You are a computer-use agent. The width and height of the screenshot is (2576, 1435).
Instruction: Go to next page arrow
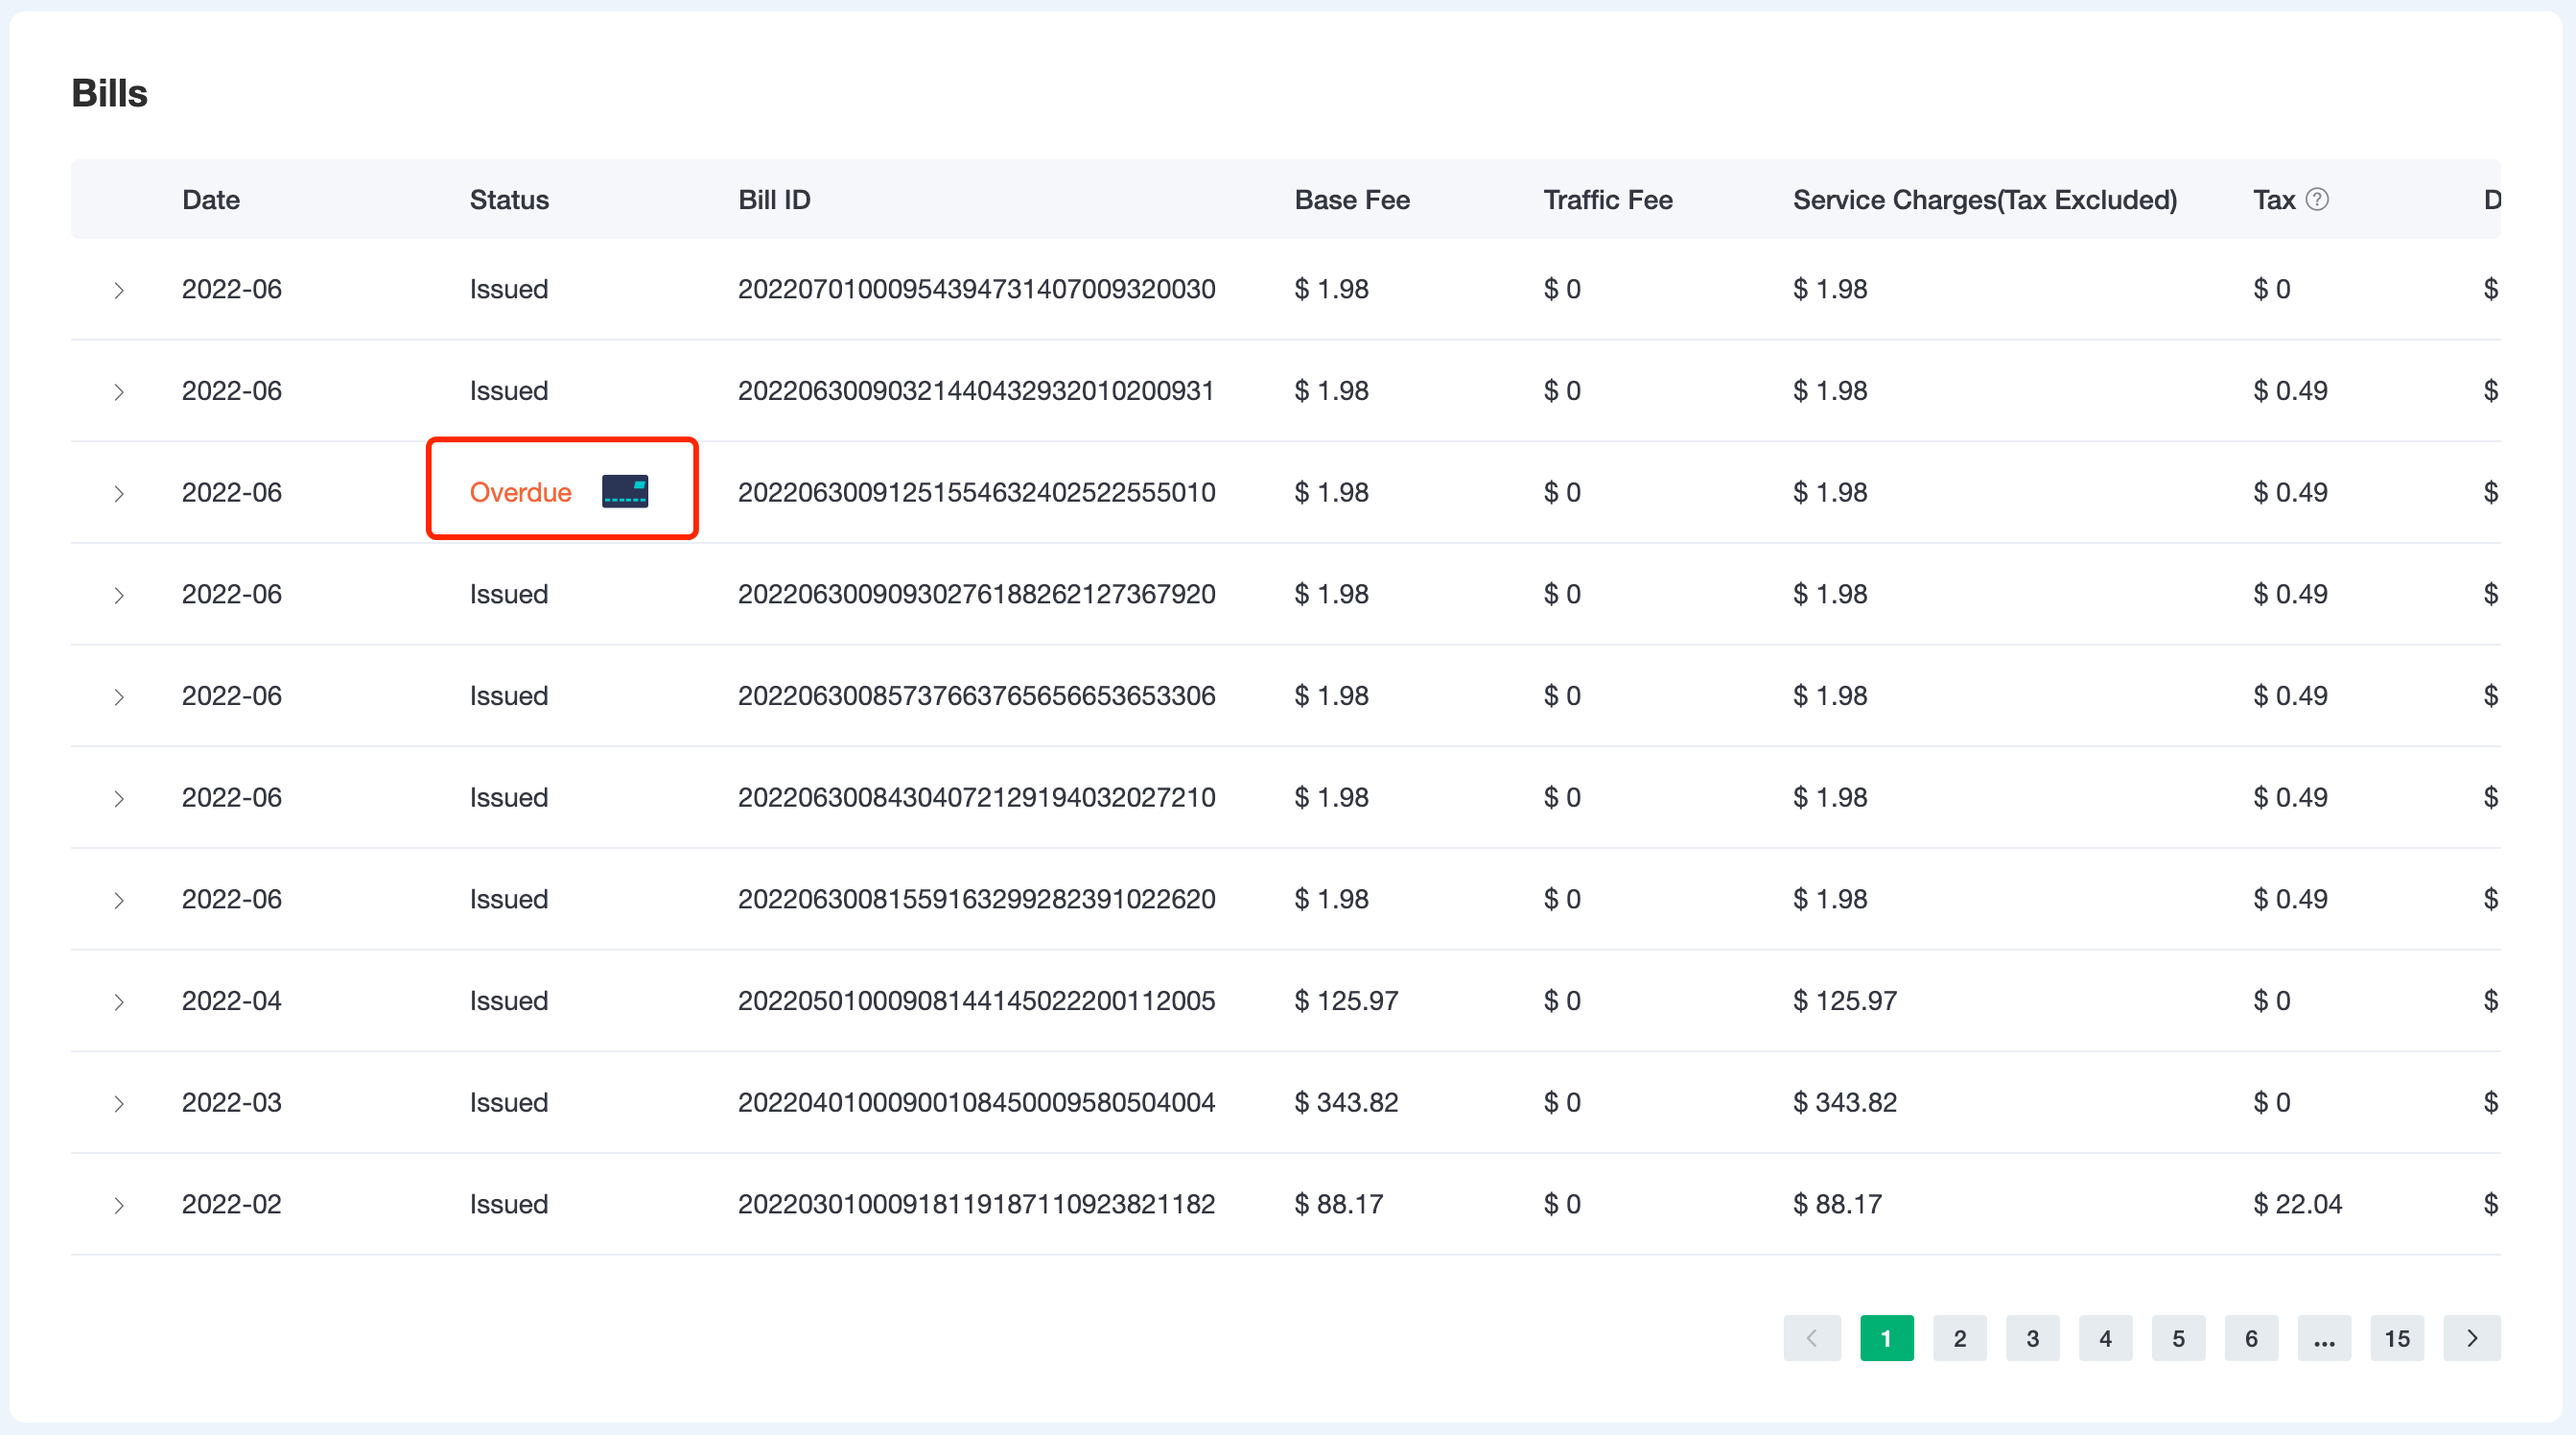(2471, 1338)
